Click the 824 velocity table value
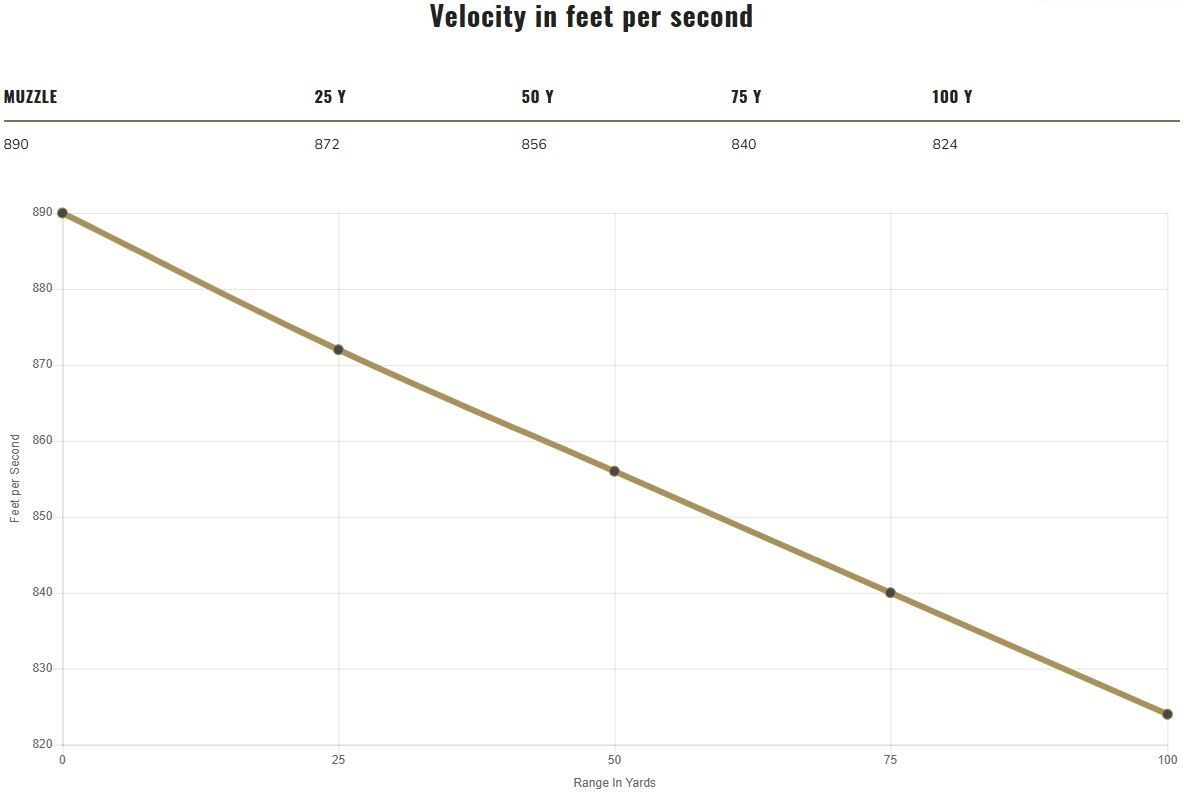The width and height of the screenshot is (1184, 792). pos(945,144)
